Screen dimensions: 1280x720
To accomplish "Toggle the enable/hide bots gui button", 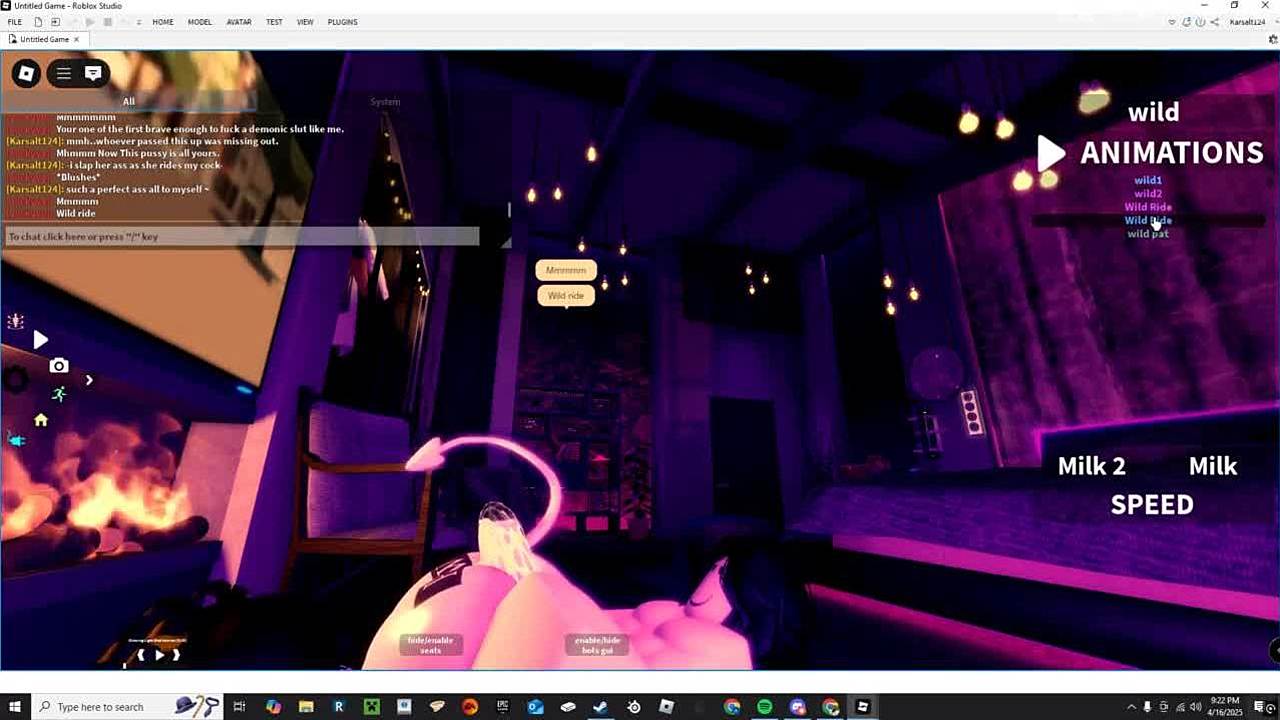I will tap(597, 645).
